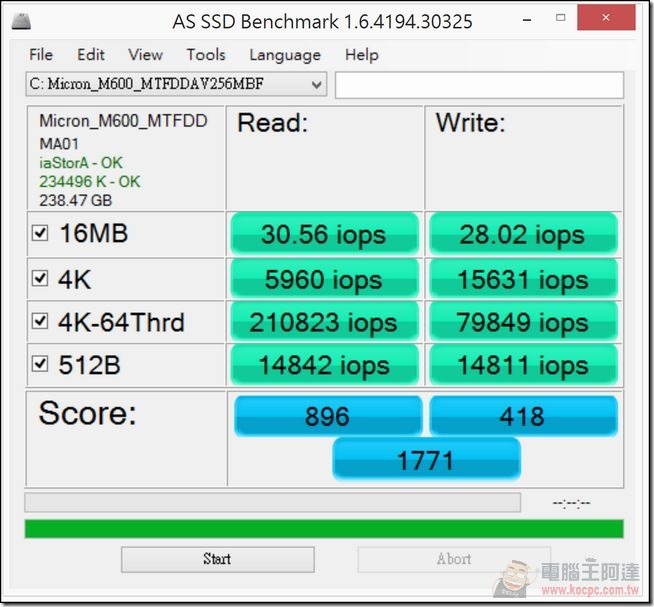Close the AS SSD Benchmark window
The width and height of the screenshot is (654, 607).
click(x=606, y=18)
